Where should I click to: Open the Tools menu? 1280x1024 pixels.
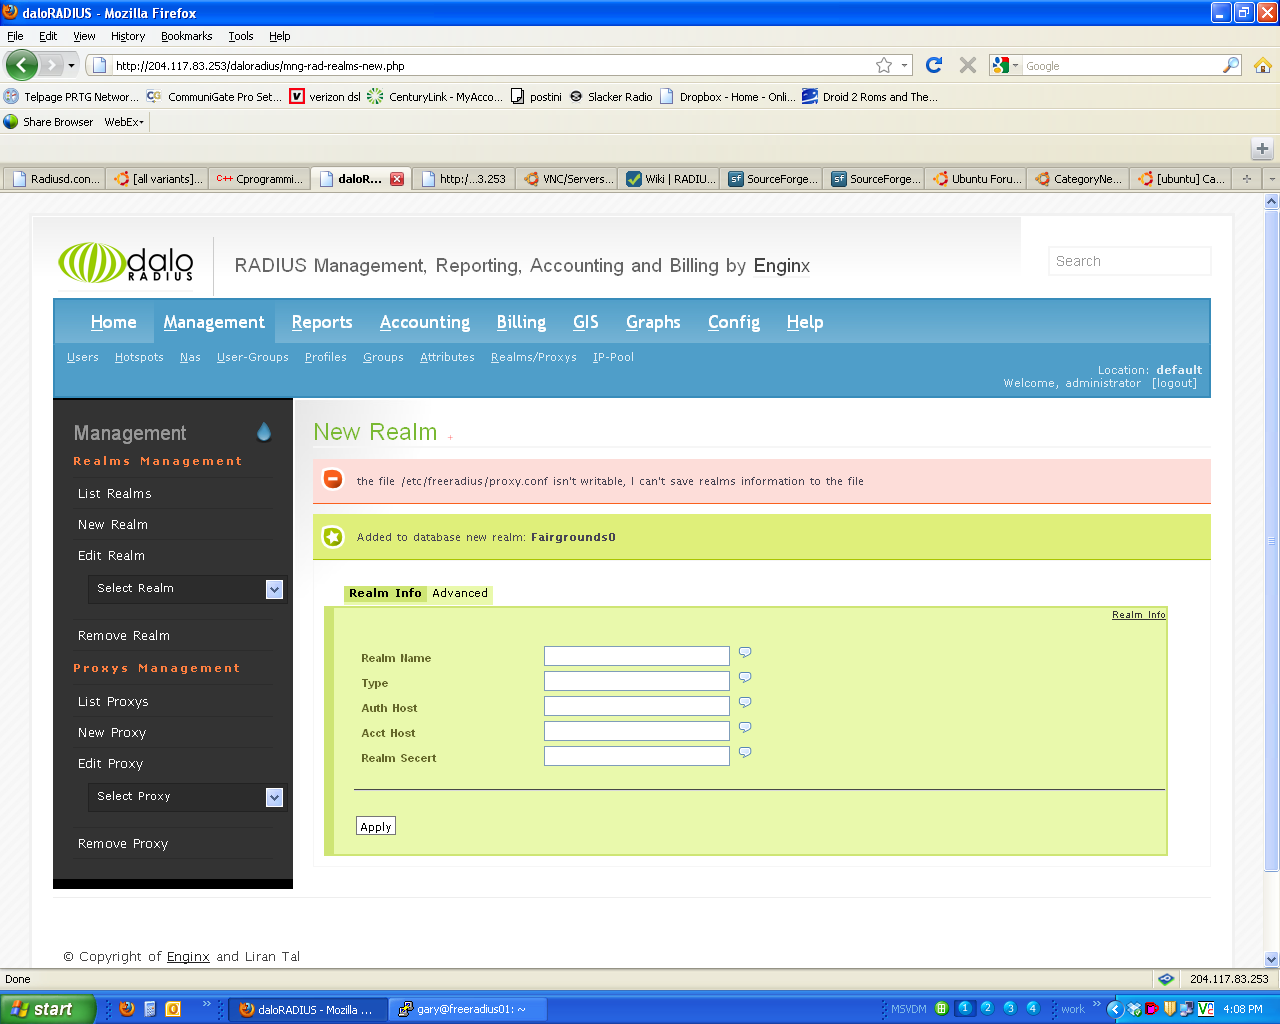point(241,36)
